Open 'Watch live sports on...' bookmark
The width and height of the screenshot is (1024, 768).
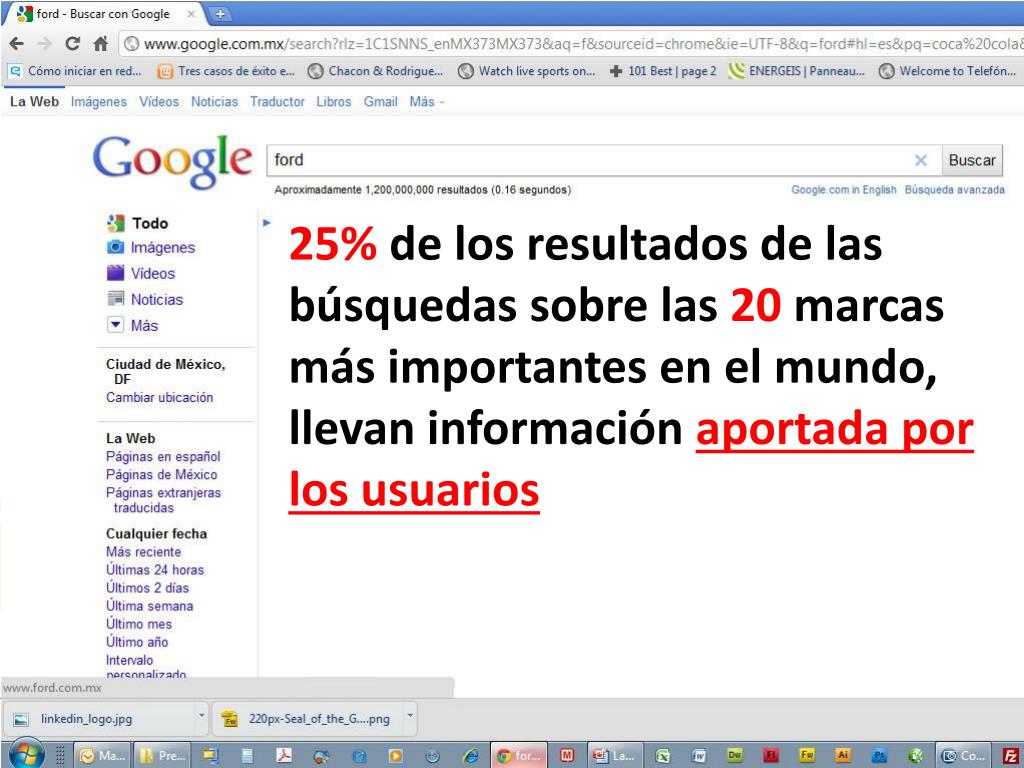[527, 71]
